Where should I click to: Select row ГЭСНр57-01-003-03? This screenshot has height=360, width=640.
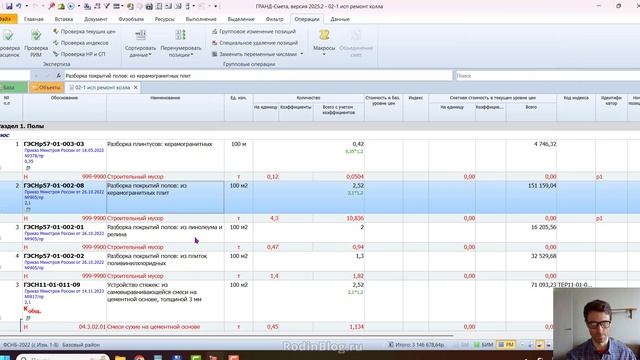[x=54, y=144]
